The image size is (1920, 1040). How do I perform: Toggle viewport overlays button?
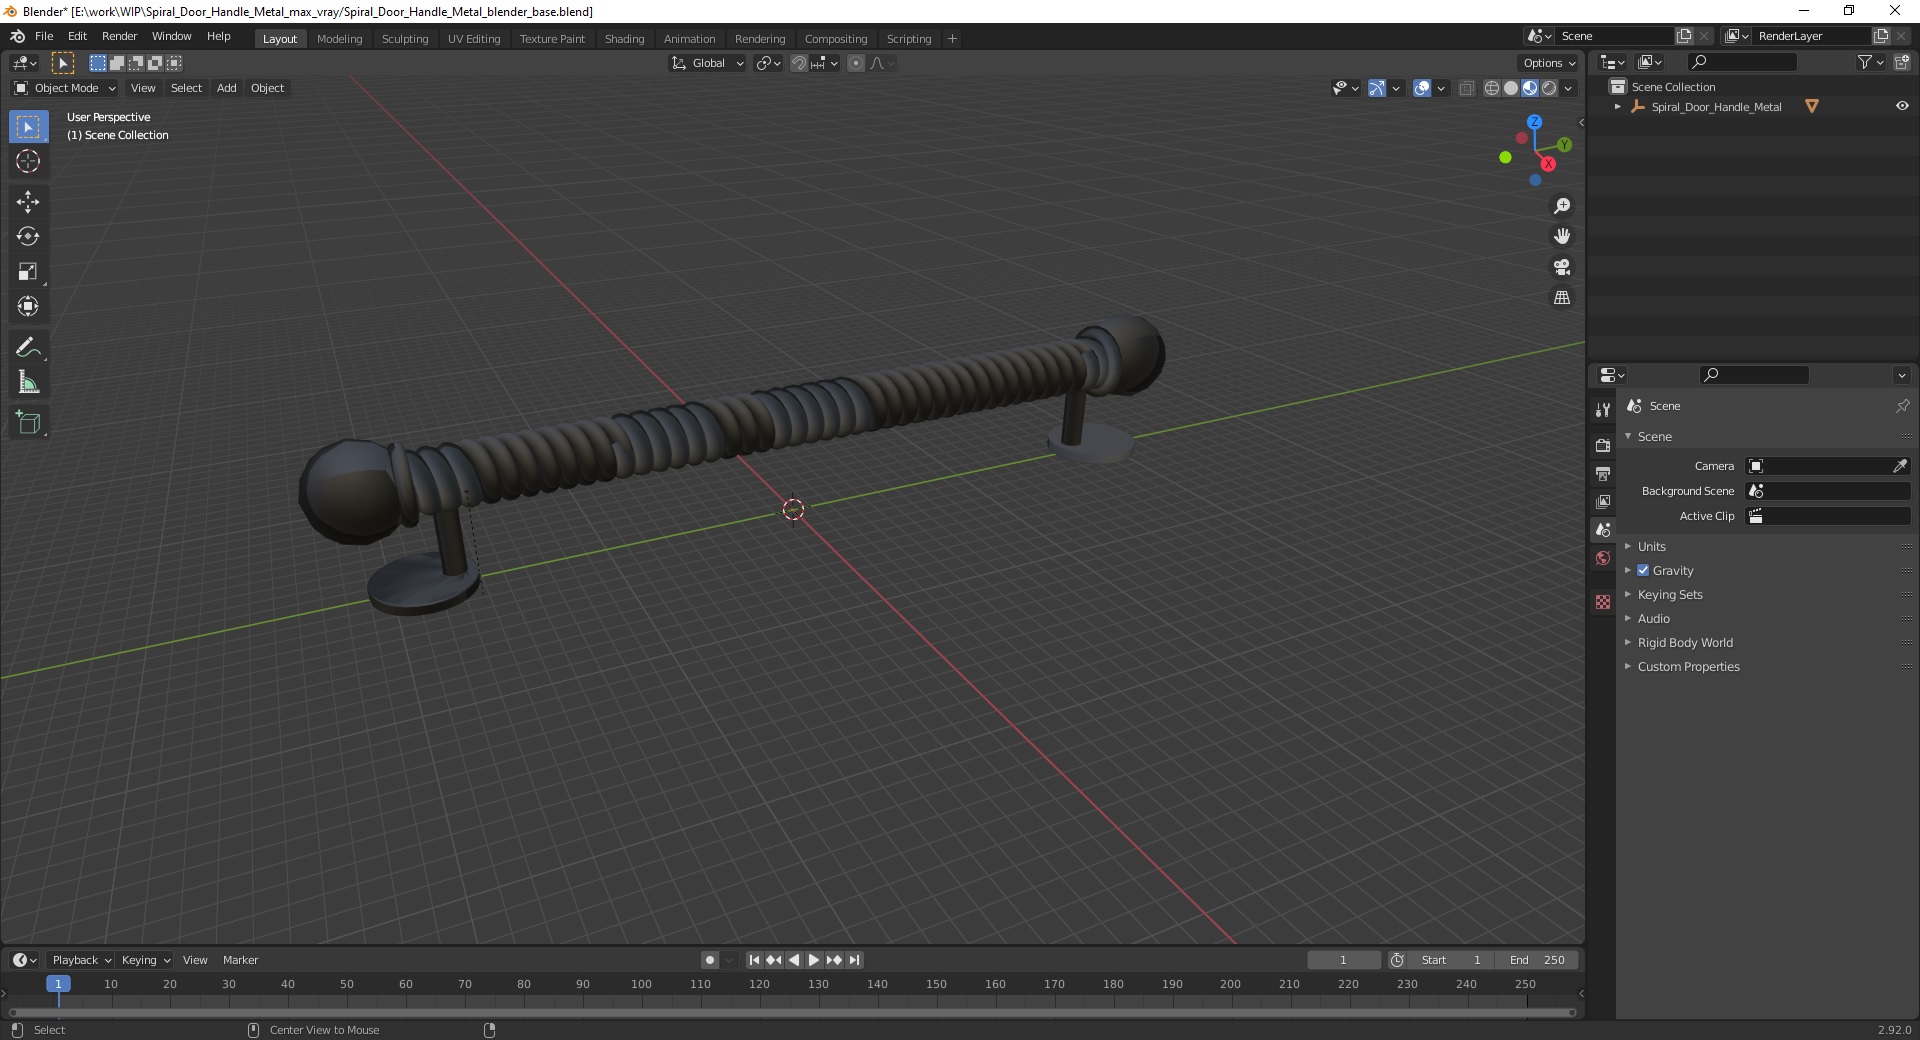click(x=1422, y=88)
